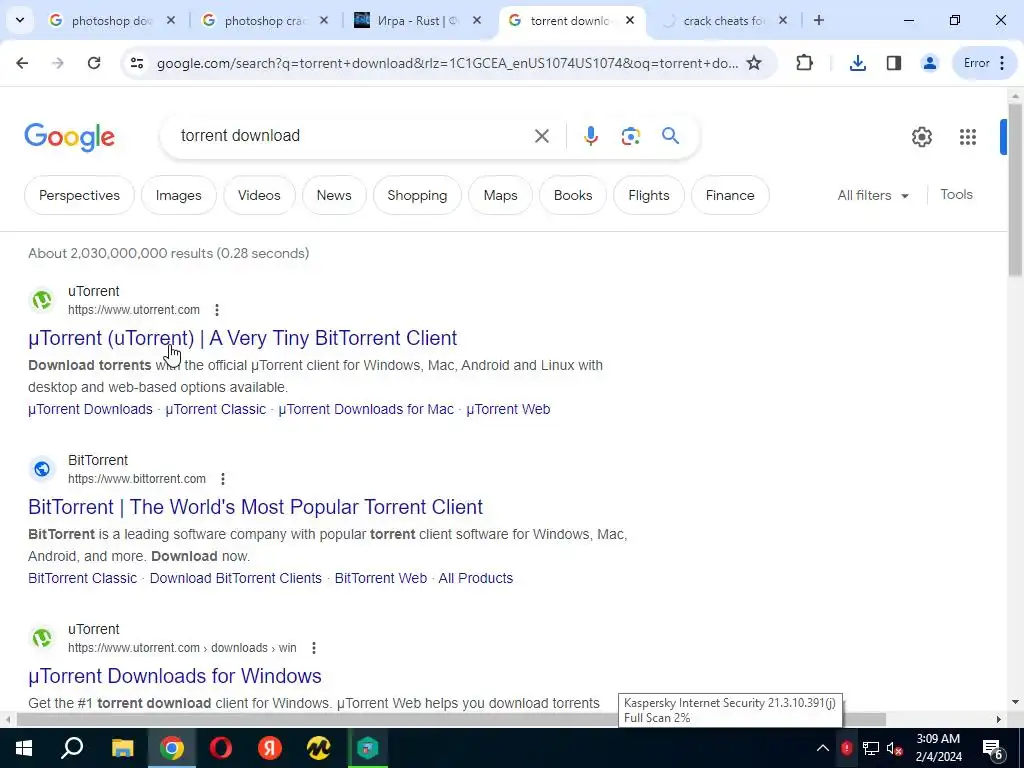1024x768 pixels.
Task: Open the All Products sitelink
Action: pos(475,579)
